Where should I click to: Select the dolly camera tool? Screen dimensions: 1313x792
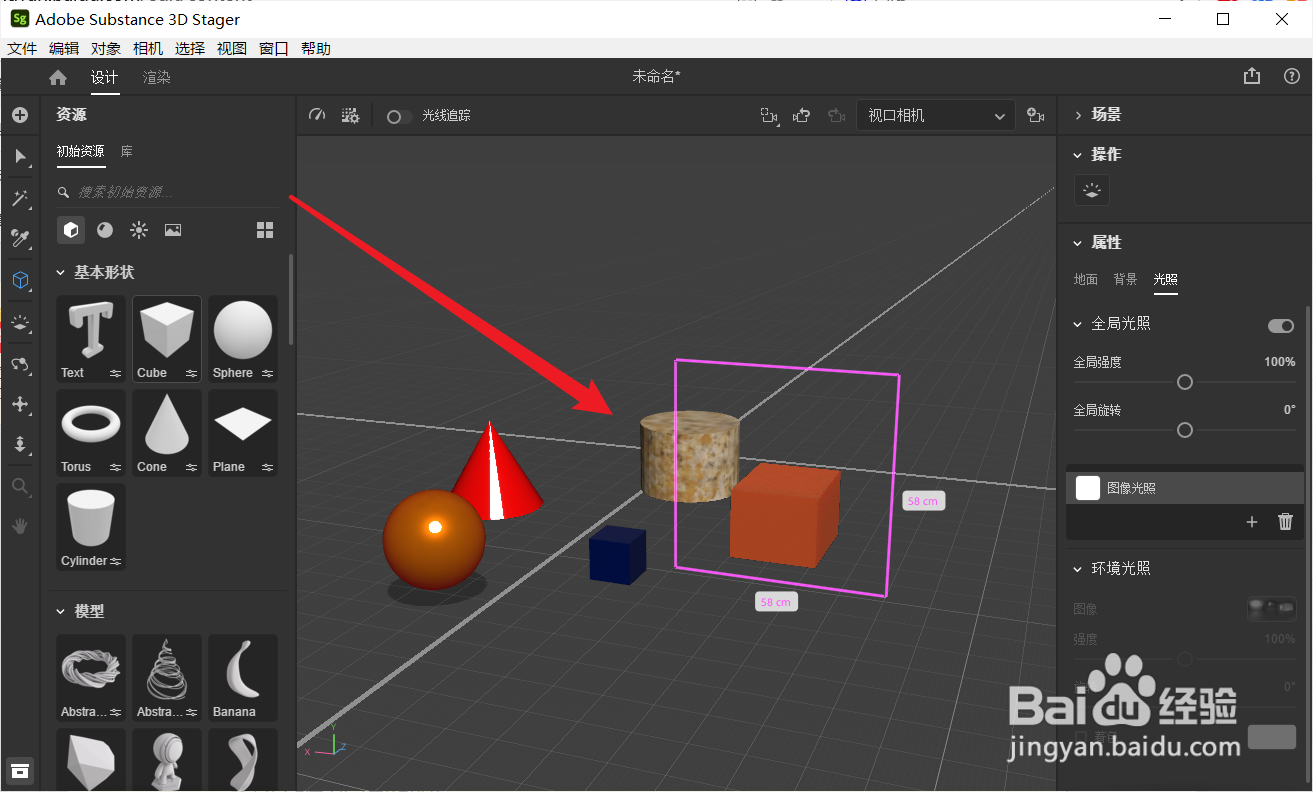coord(20,445)
